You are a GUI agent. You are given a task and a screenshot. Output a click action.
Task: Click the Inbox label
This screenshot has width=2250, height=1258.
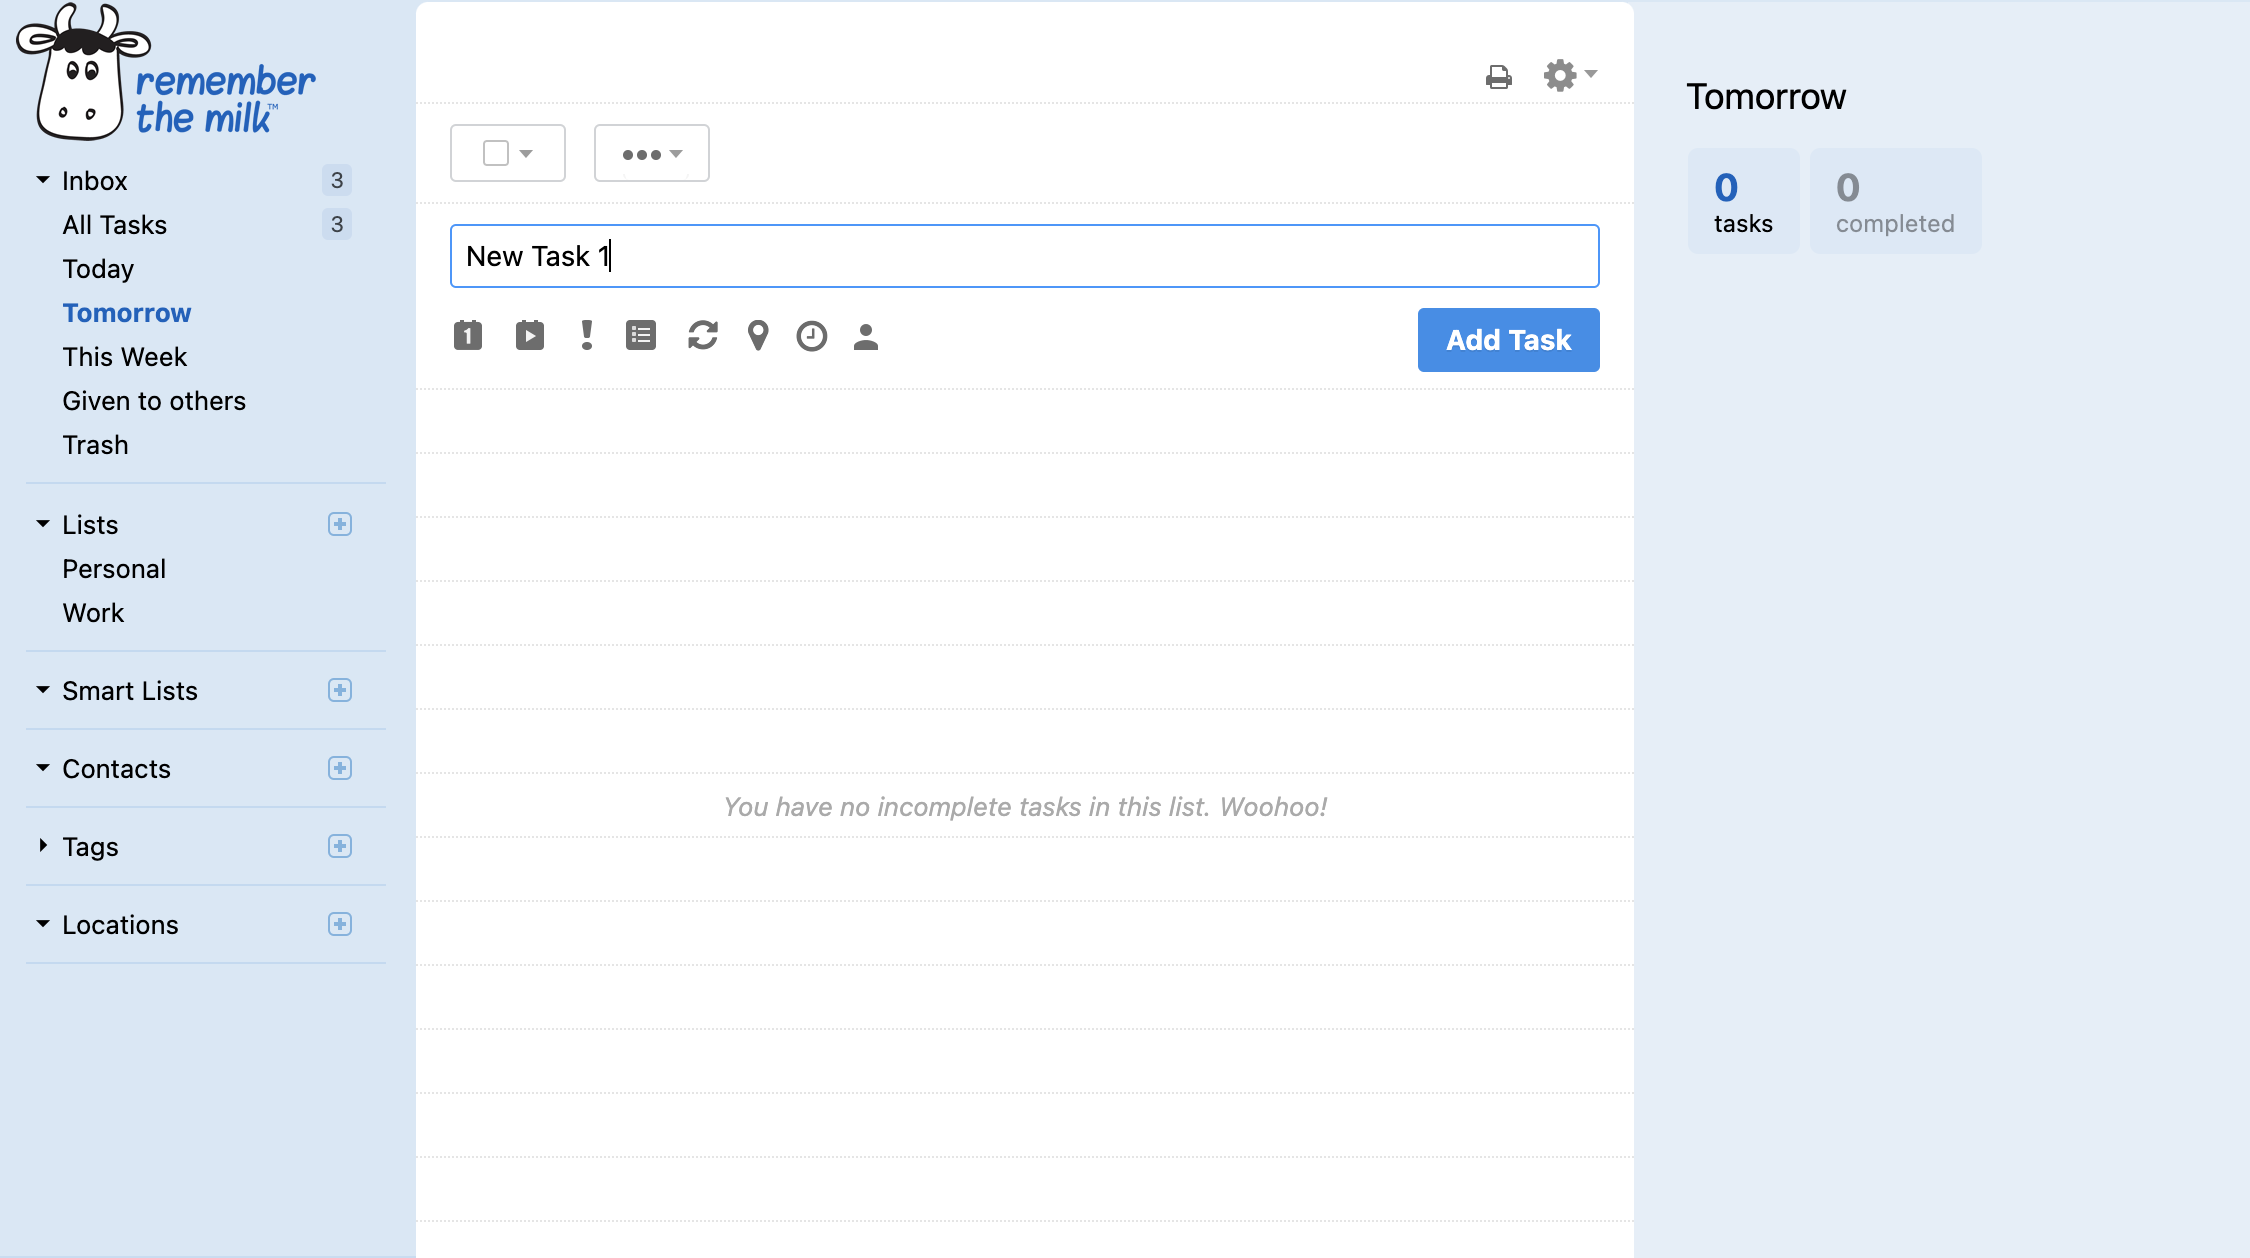click(x=95, y=181)
